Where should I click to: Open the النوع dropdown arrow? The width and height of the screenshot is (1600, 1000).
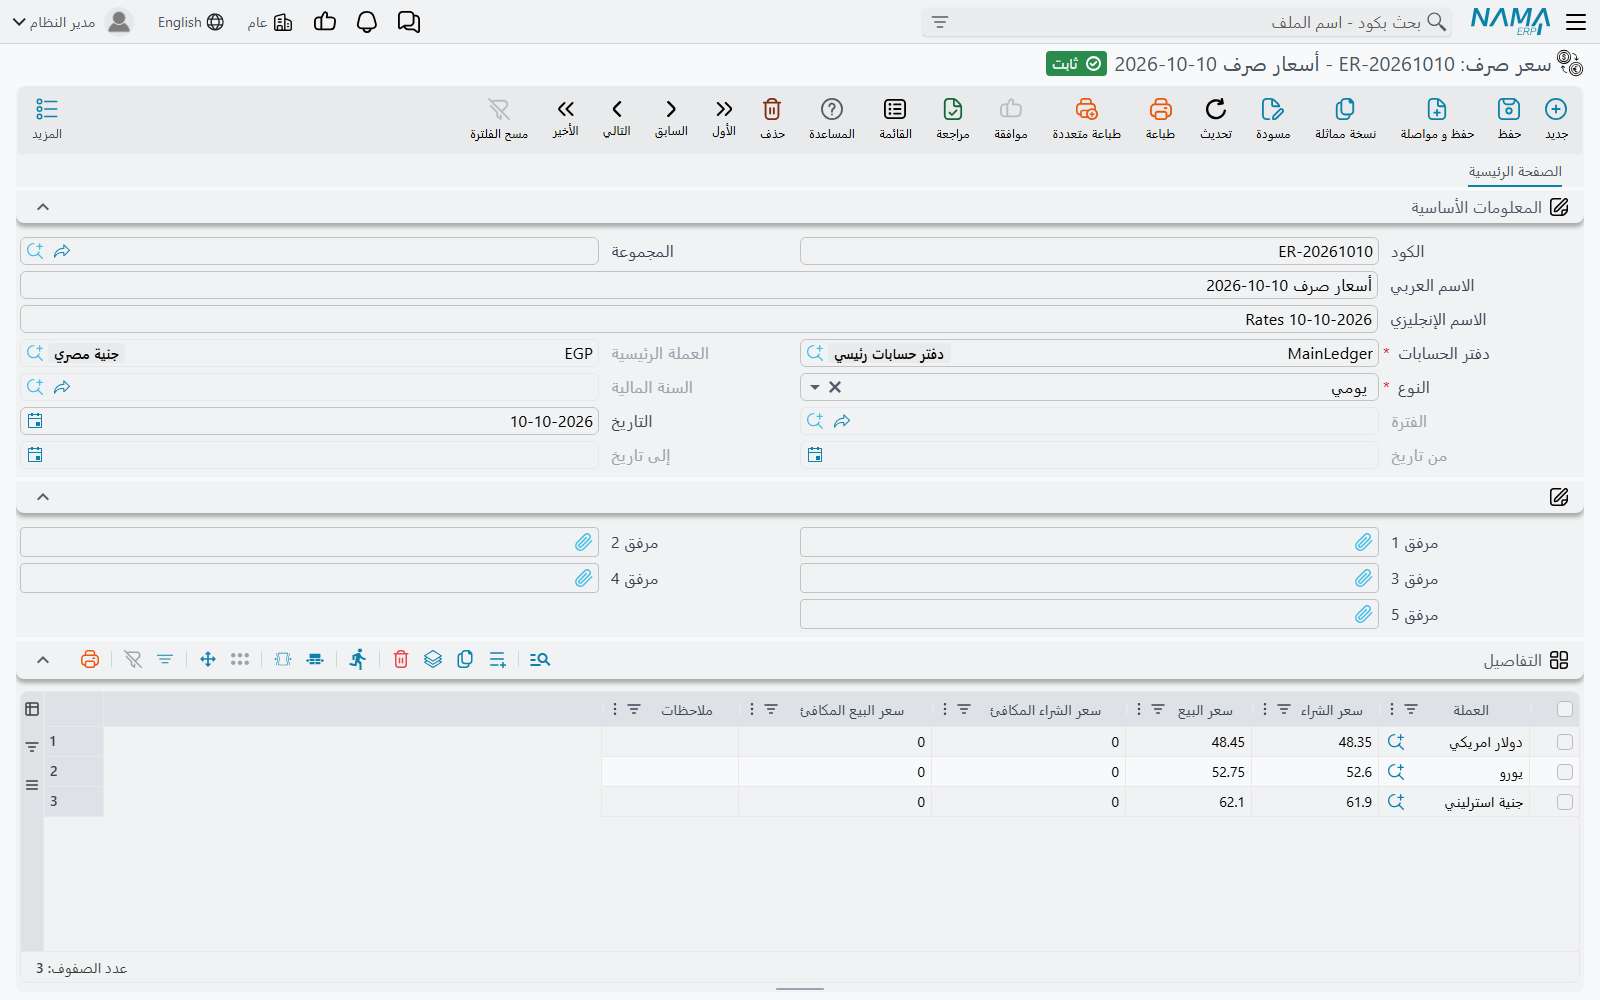point(815,387)
